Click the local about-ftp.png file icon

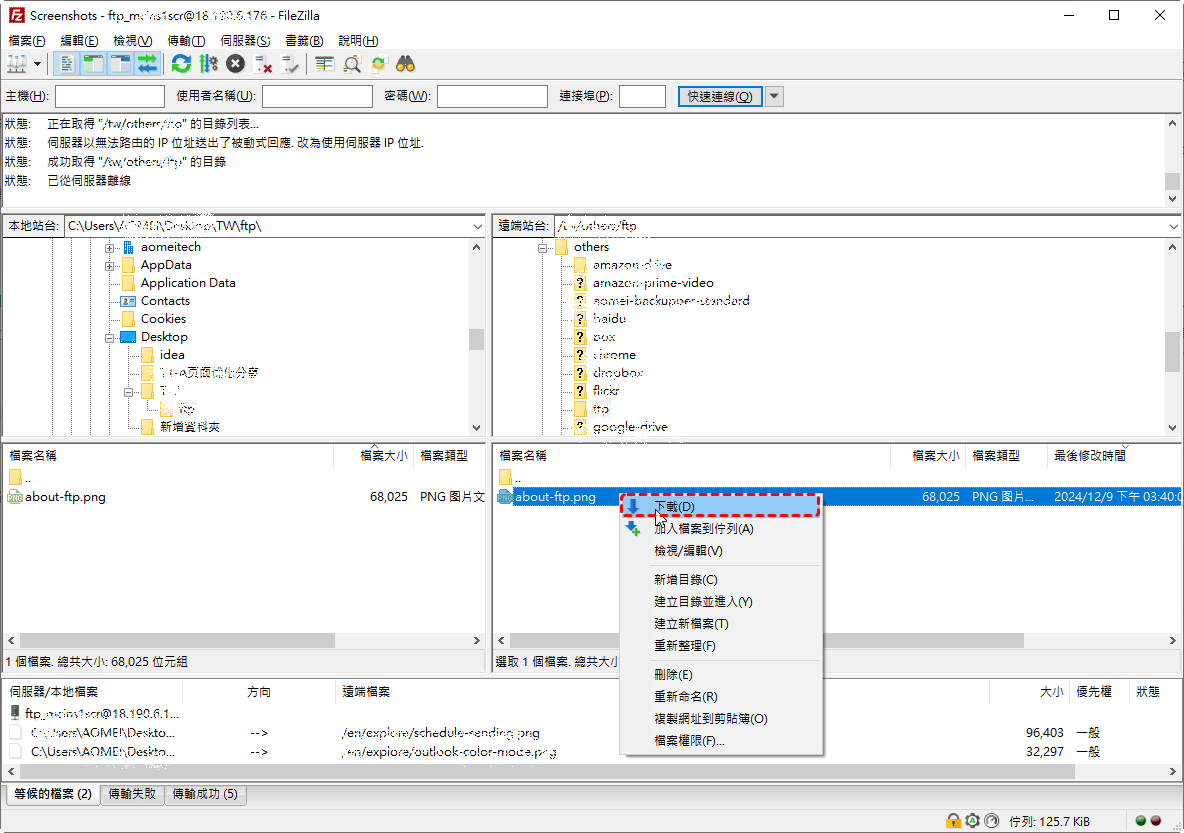pos(14,497)
